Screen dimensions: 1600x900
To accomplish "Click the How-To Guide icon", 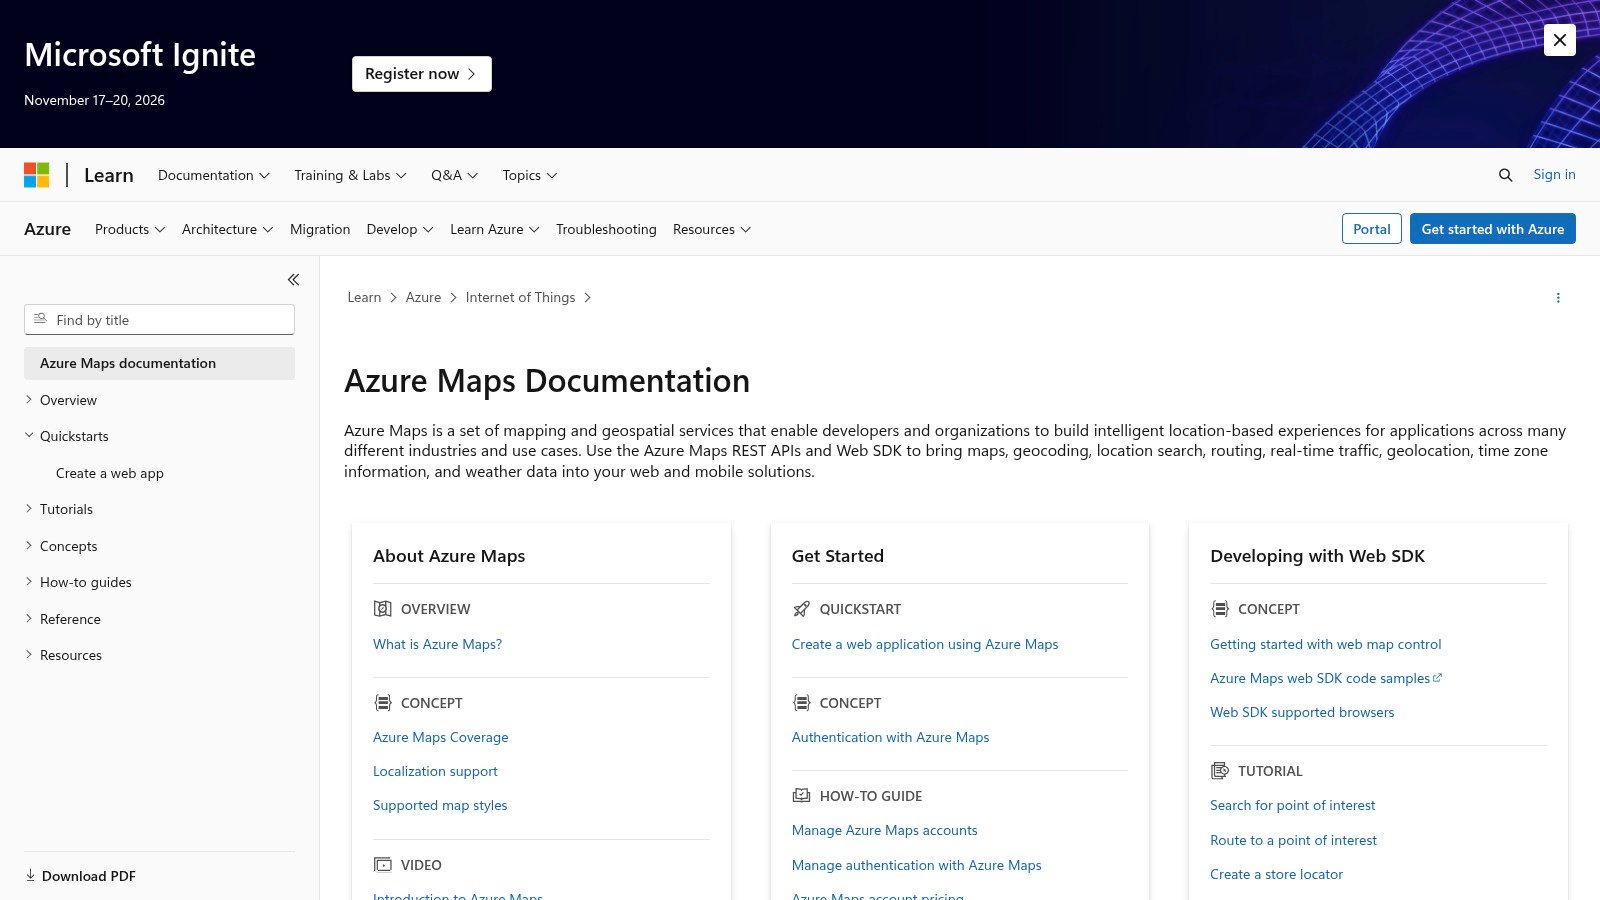I will pos(801,796).
